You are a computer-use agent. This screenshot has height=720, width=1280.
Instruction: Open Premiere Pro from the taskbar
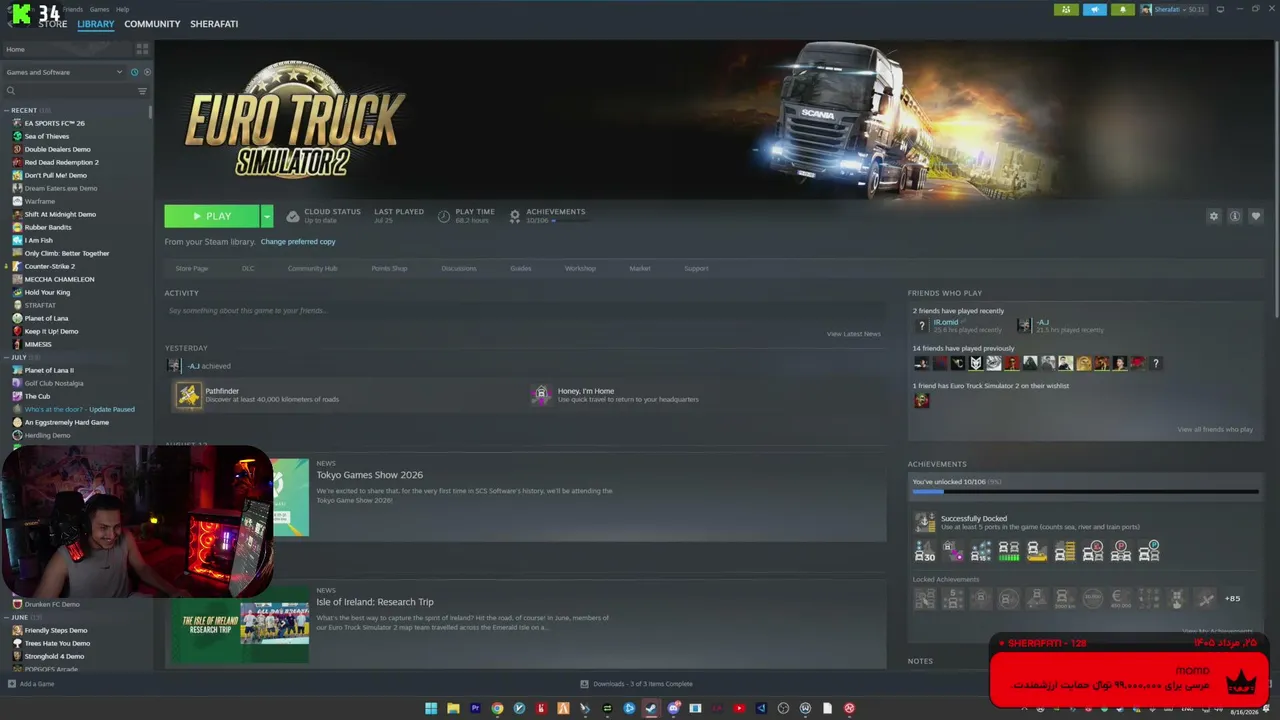tap(475, 709)
